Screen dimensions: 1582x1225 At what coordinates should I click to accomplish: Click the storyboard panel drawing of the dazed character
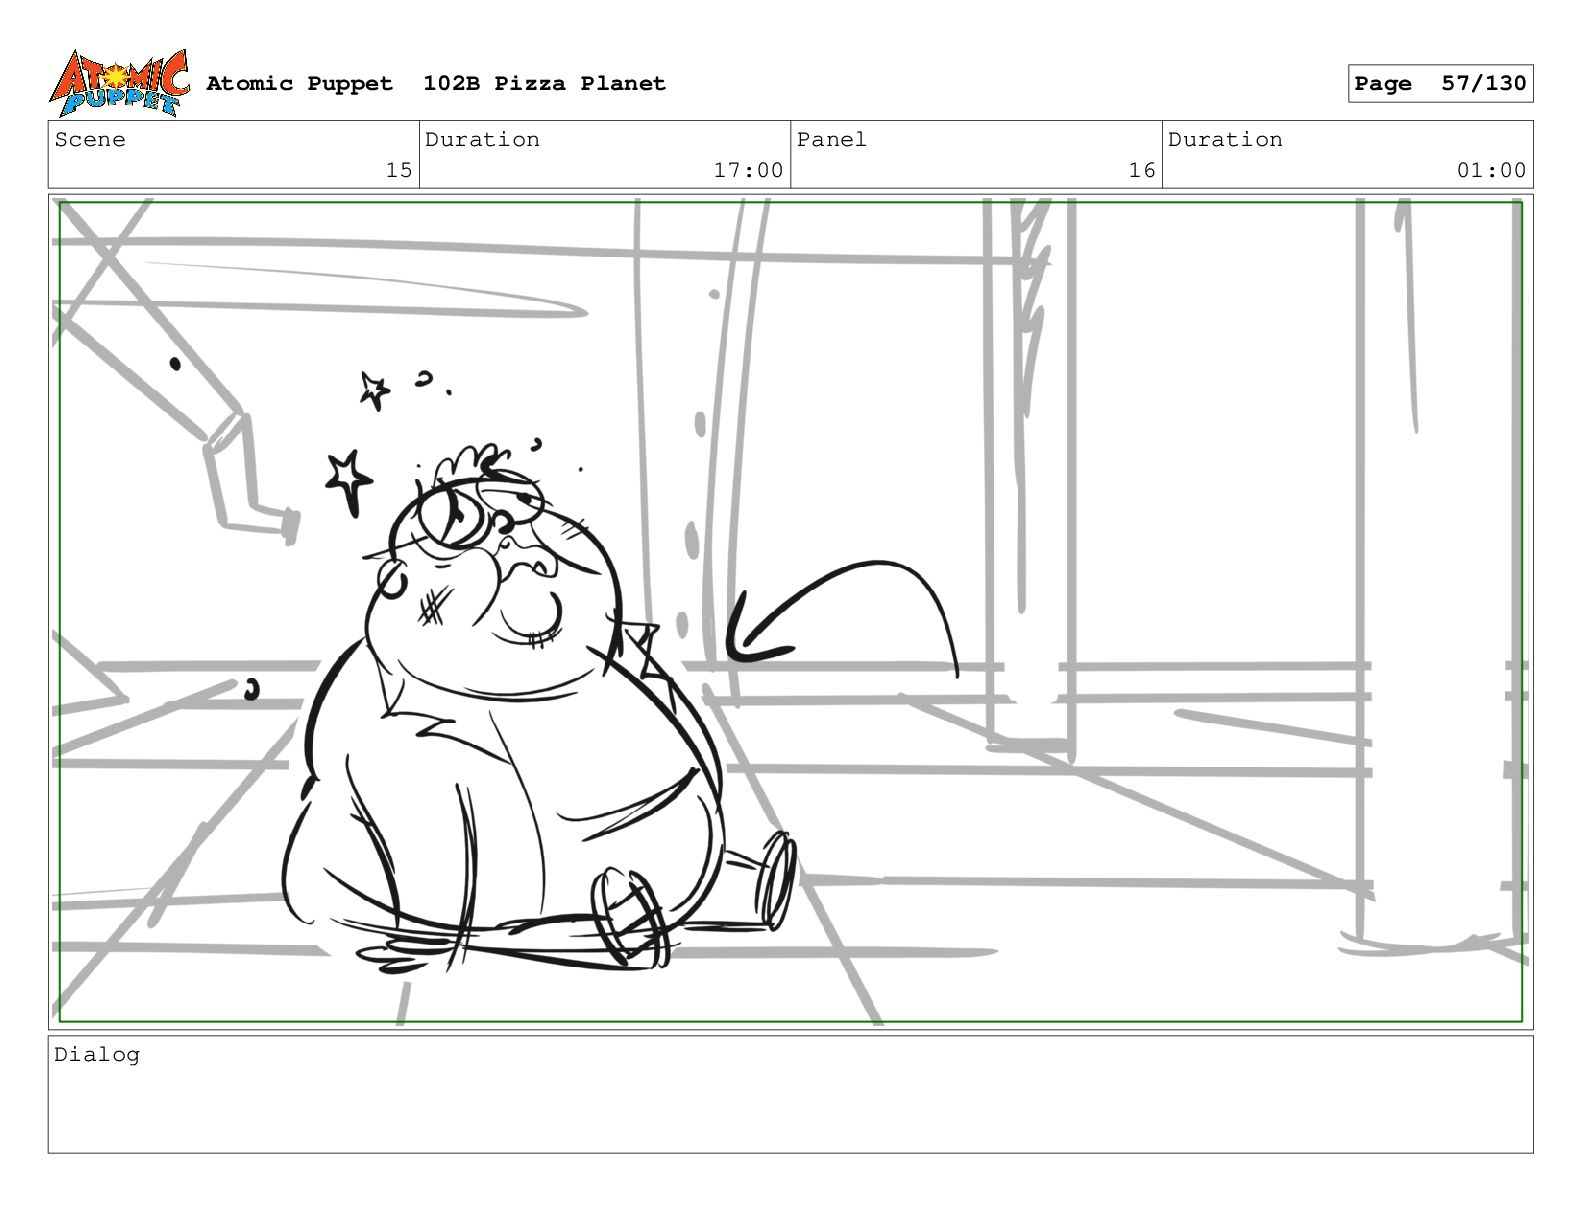[x=790, y=612]
